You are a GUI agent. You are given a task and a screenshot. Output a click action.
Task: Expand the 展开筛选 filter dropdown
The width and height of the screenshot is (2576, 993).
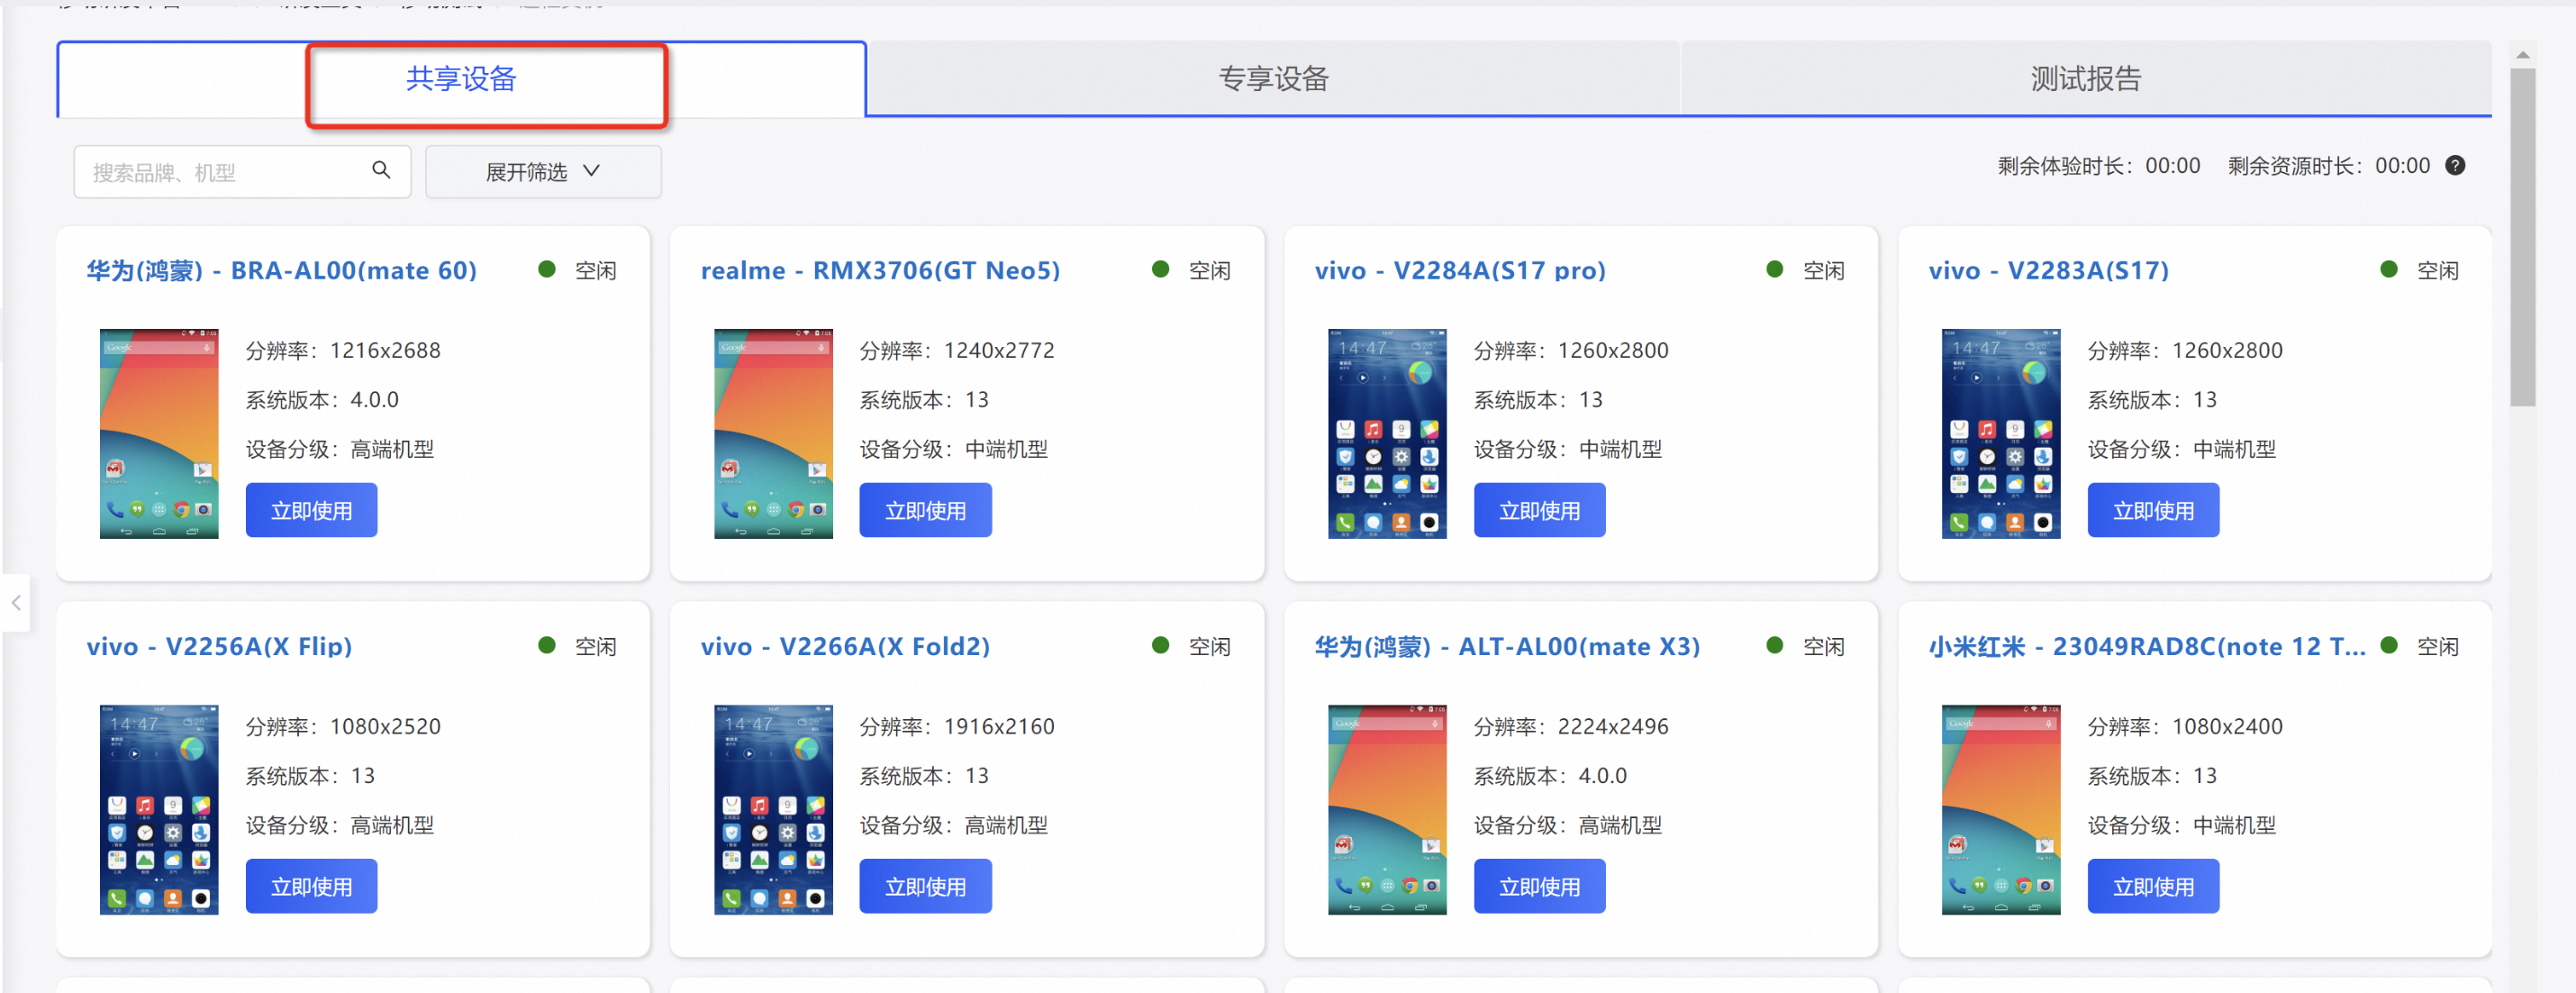[543, 172]
